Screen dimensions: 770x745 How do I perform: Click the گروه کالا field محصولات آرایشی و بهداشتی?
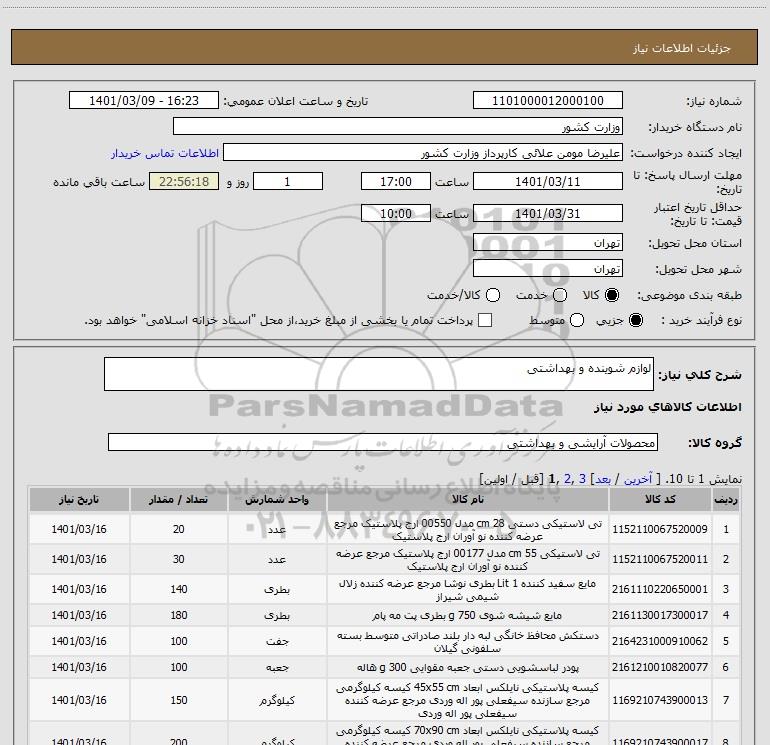click(x=383, y=442)
